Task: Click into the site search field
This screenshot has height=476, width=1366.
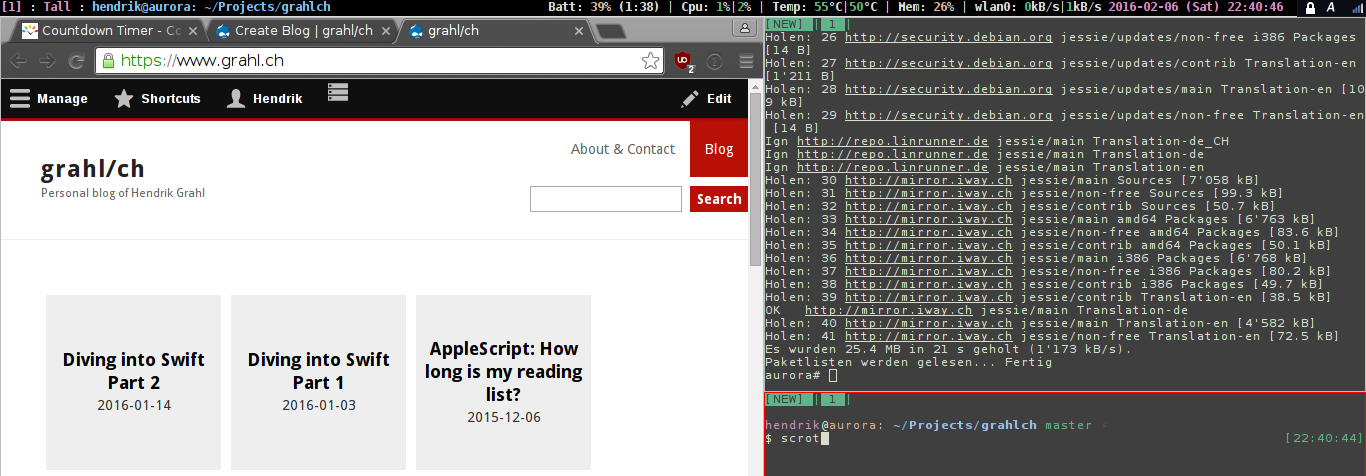Action: click(x=606, y=199)
